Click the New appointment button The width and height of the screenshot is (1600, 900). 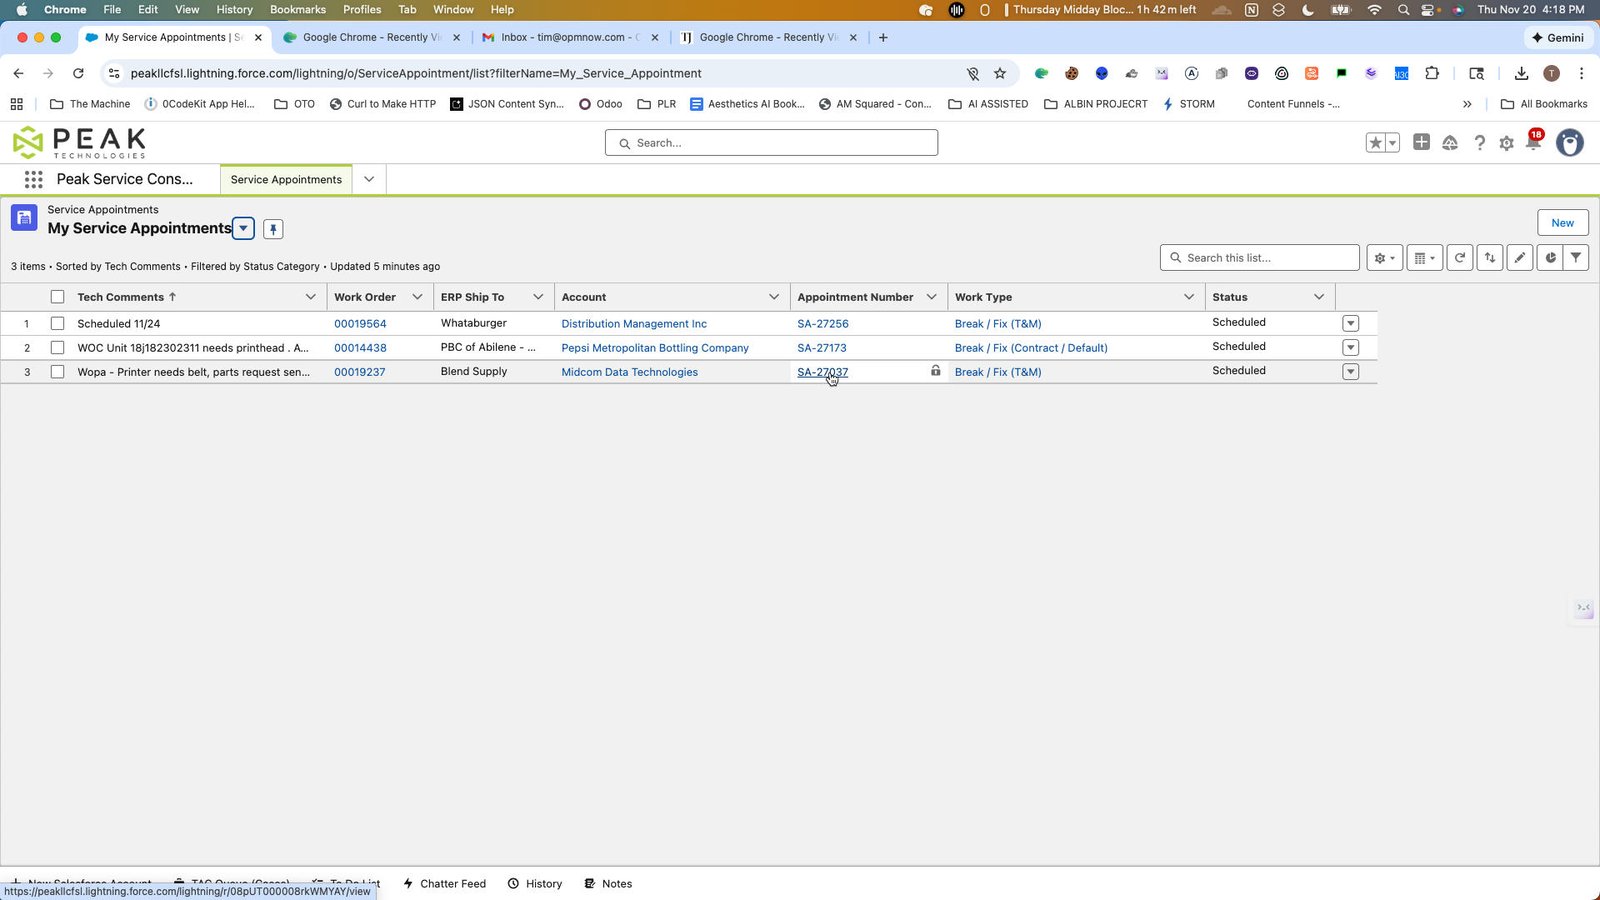(1562, 223)
